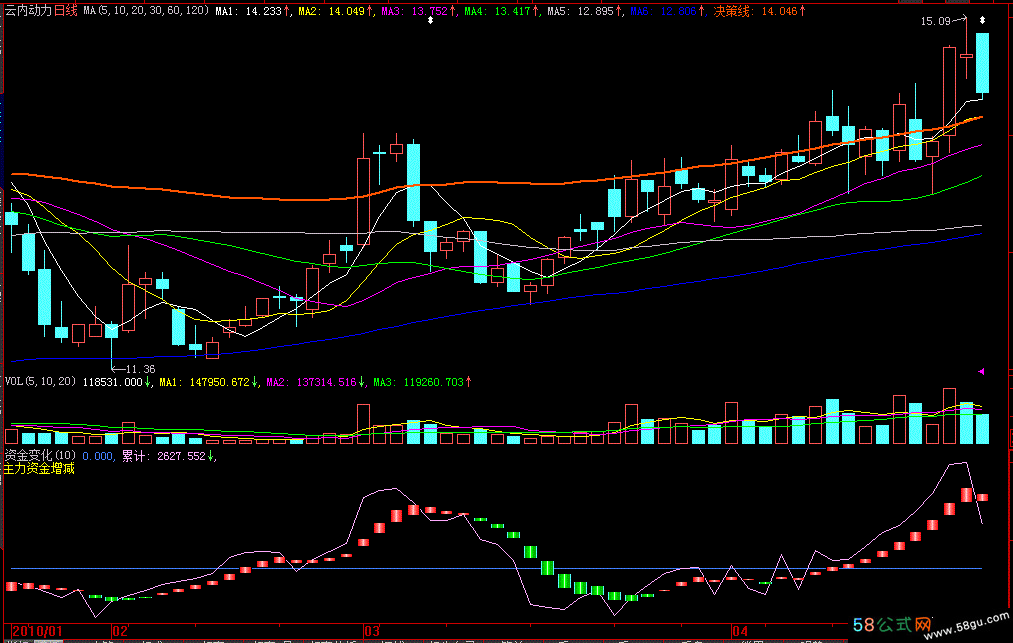
Task: Click the latest tall cyan candlestick
Action: pos(982,63)
